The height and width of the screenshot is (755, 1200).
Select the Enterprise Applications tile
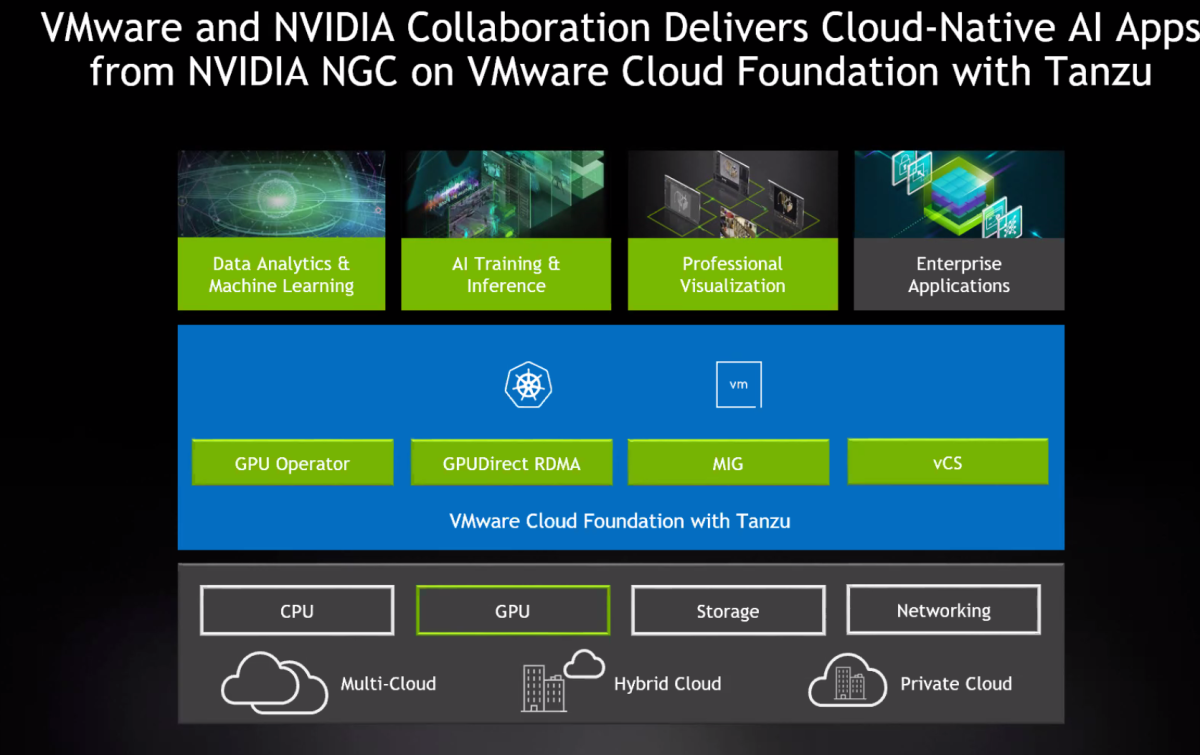point(959,275)
